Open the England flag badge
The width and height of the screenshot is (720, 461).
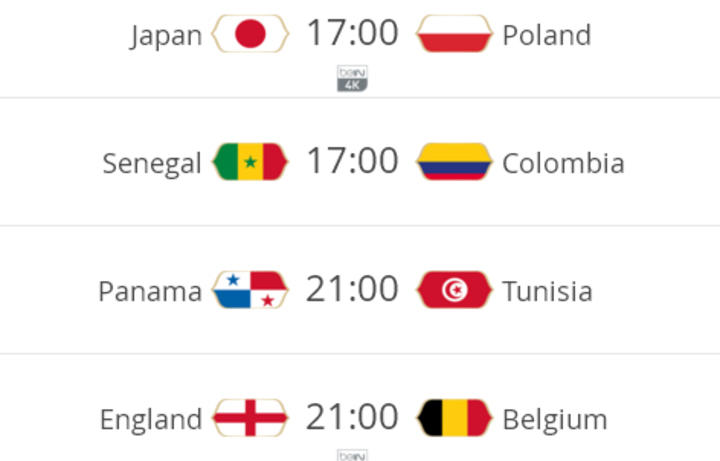(250, 418)
